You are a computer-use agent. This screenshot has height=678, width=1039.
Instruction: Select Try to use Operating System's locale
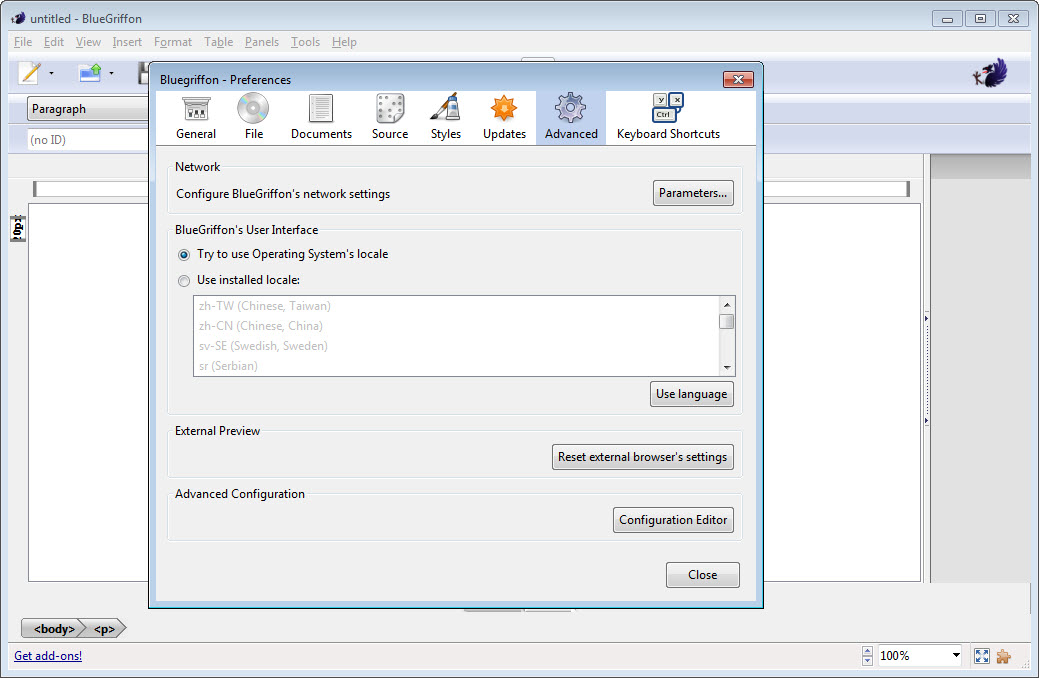point(184,255)
